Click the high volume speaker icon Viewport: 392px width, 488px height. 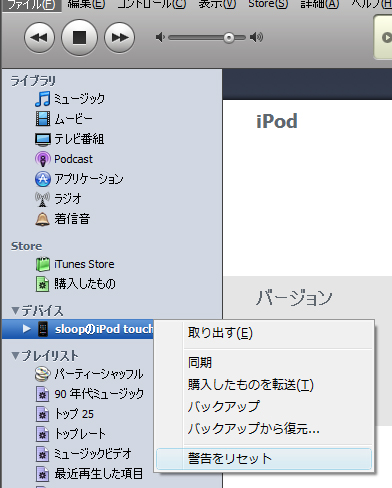click(257, 37)
